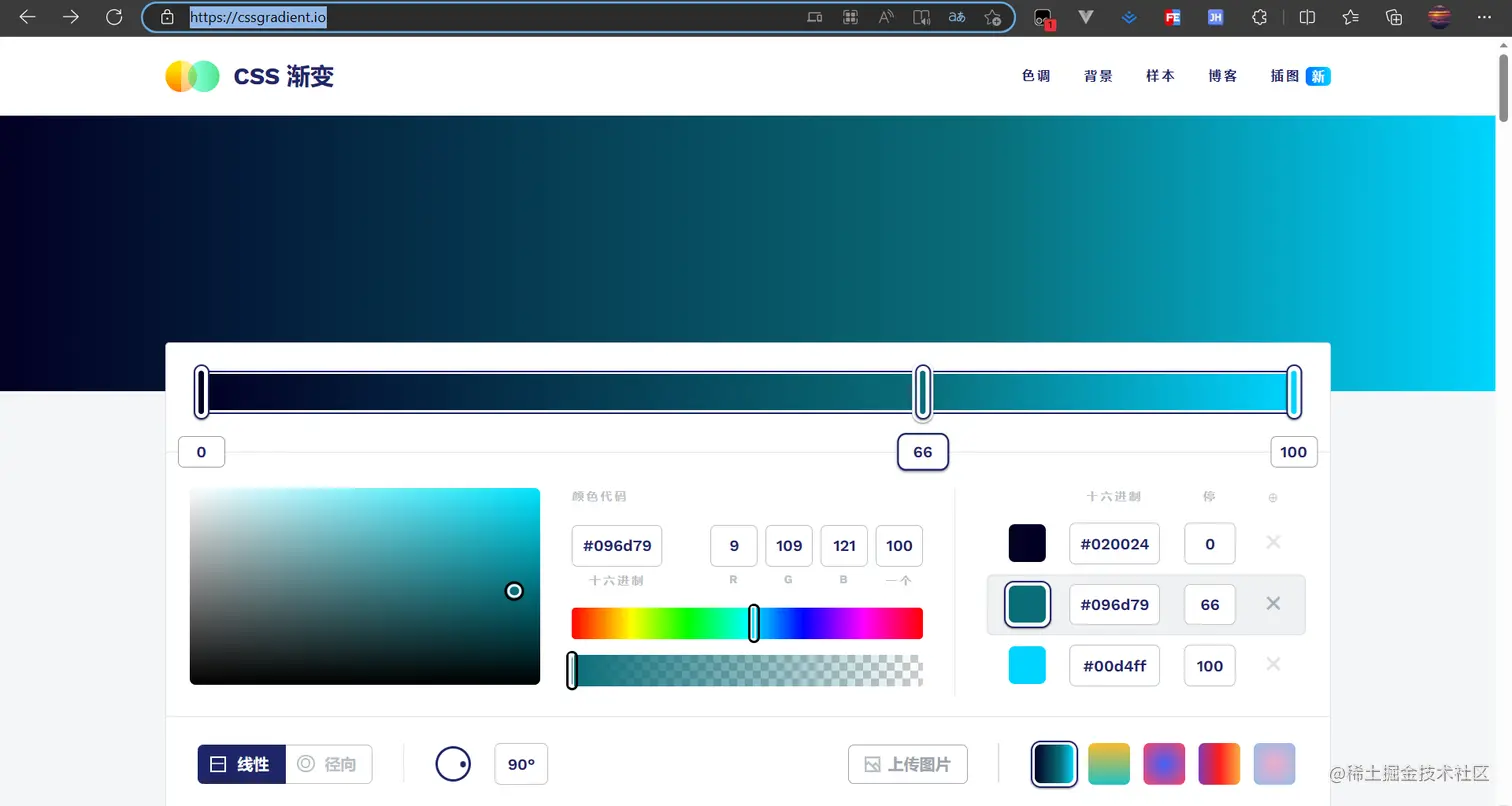Select the cyan #00d4ff swatch
The image size is (1512, 806).
[1027, 665]
